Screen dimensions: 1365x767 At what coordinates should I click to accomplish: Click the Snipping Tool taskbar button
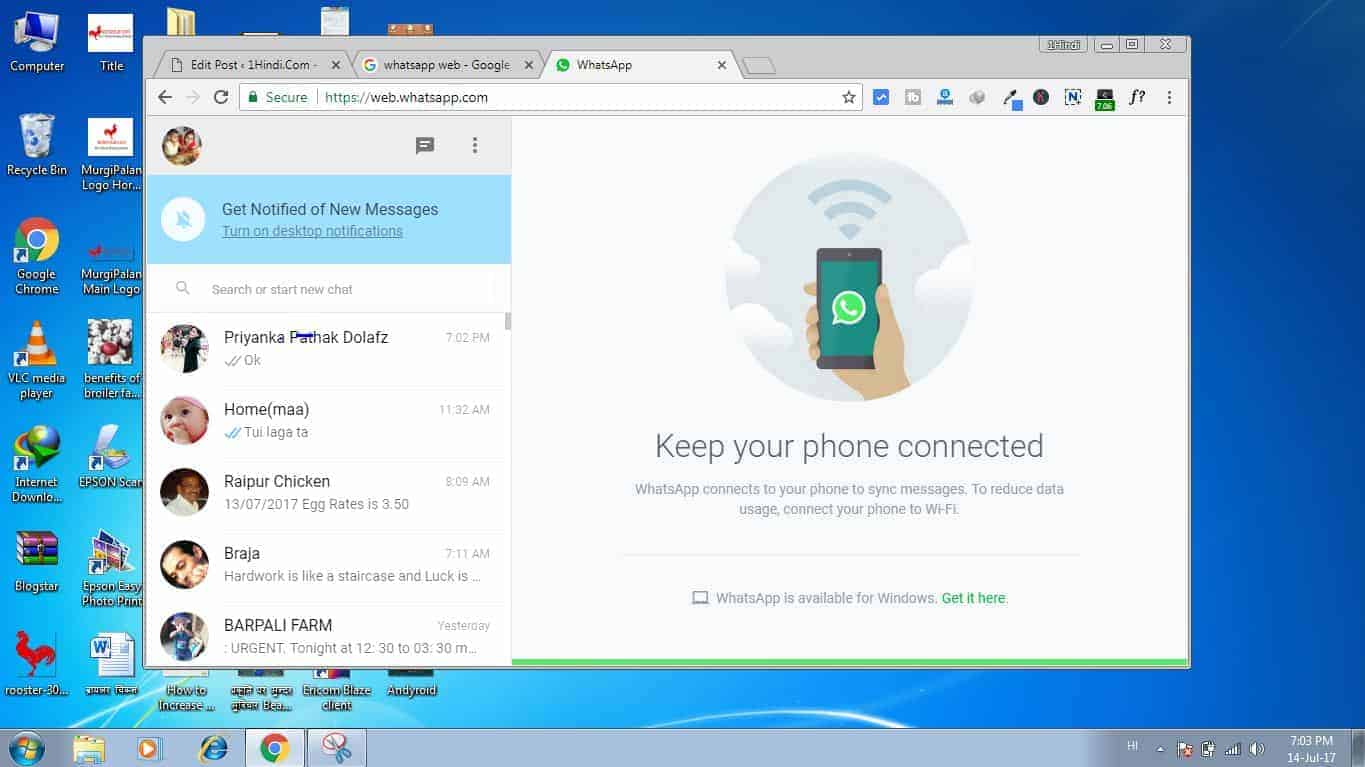[x=337, y=748]
